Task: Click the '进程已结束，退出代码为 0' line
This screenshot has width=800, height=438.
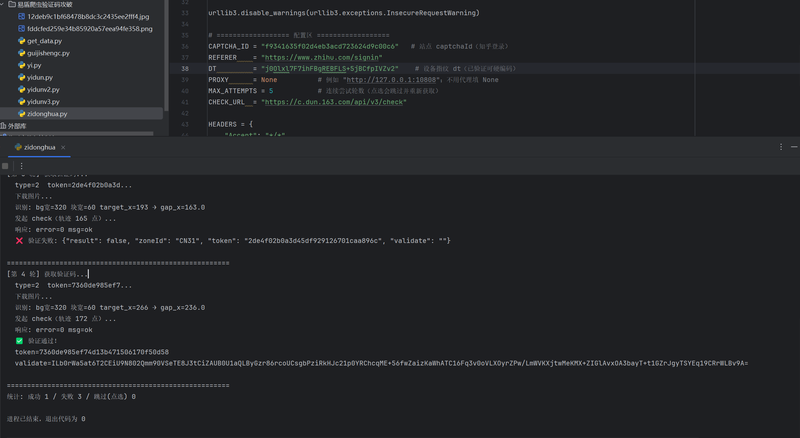Action: (46, 419)
